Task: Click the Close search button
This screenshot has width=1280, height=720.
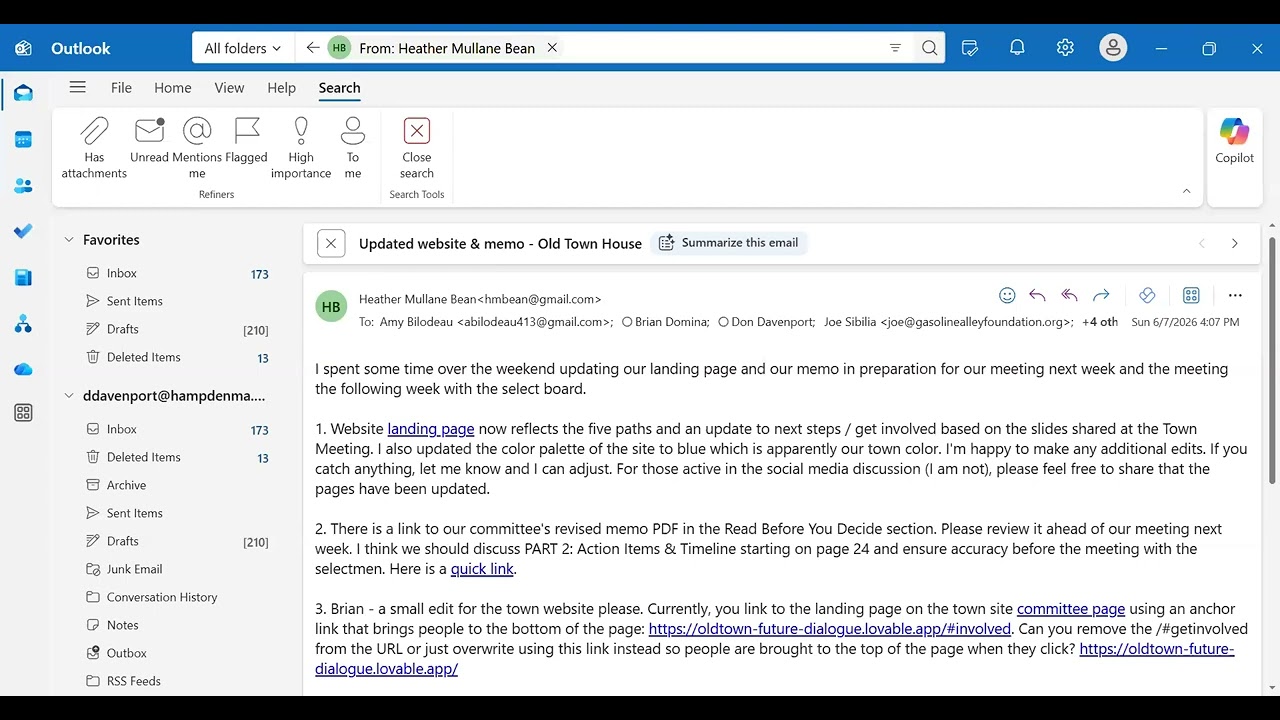Action: point(417,148)
